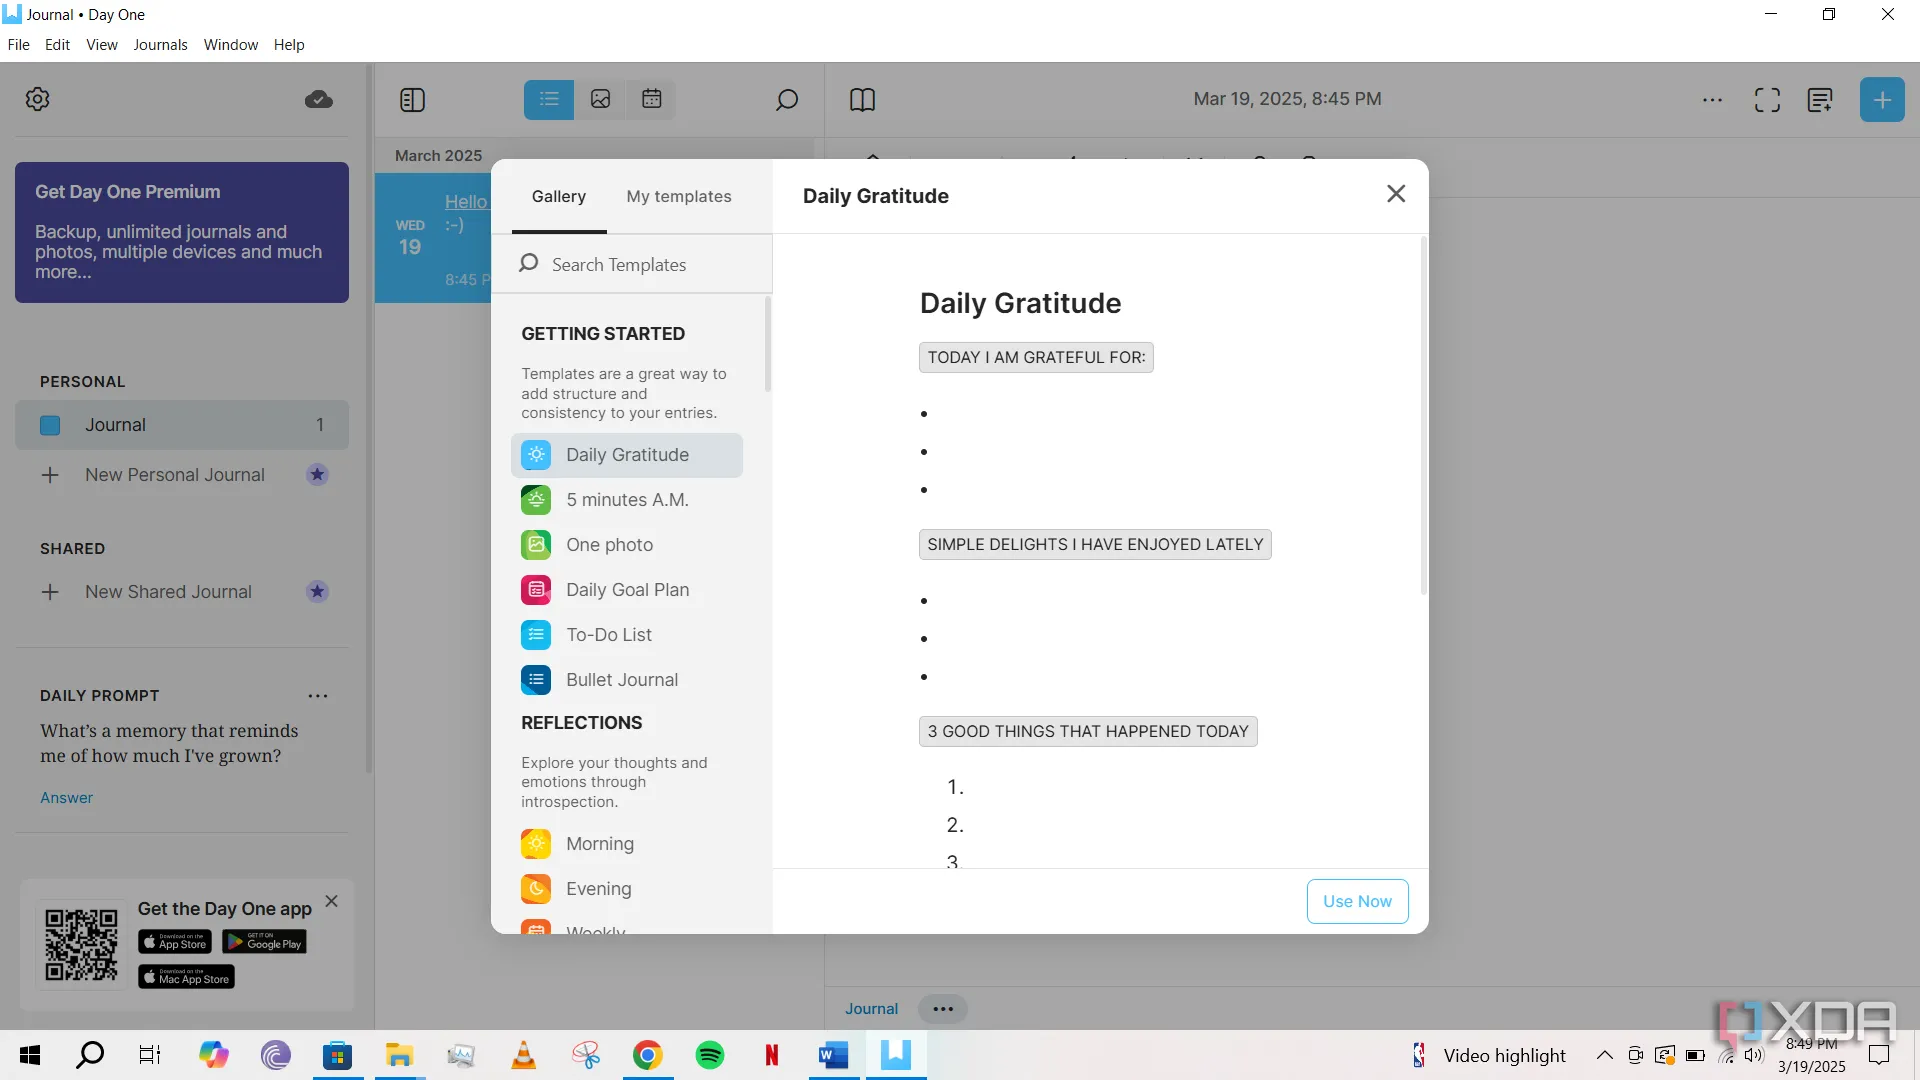Click the Answer link for daily prompt

[66, 798]
